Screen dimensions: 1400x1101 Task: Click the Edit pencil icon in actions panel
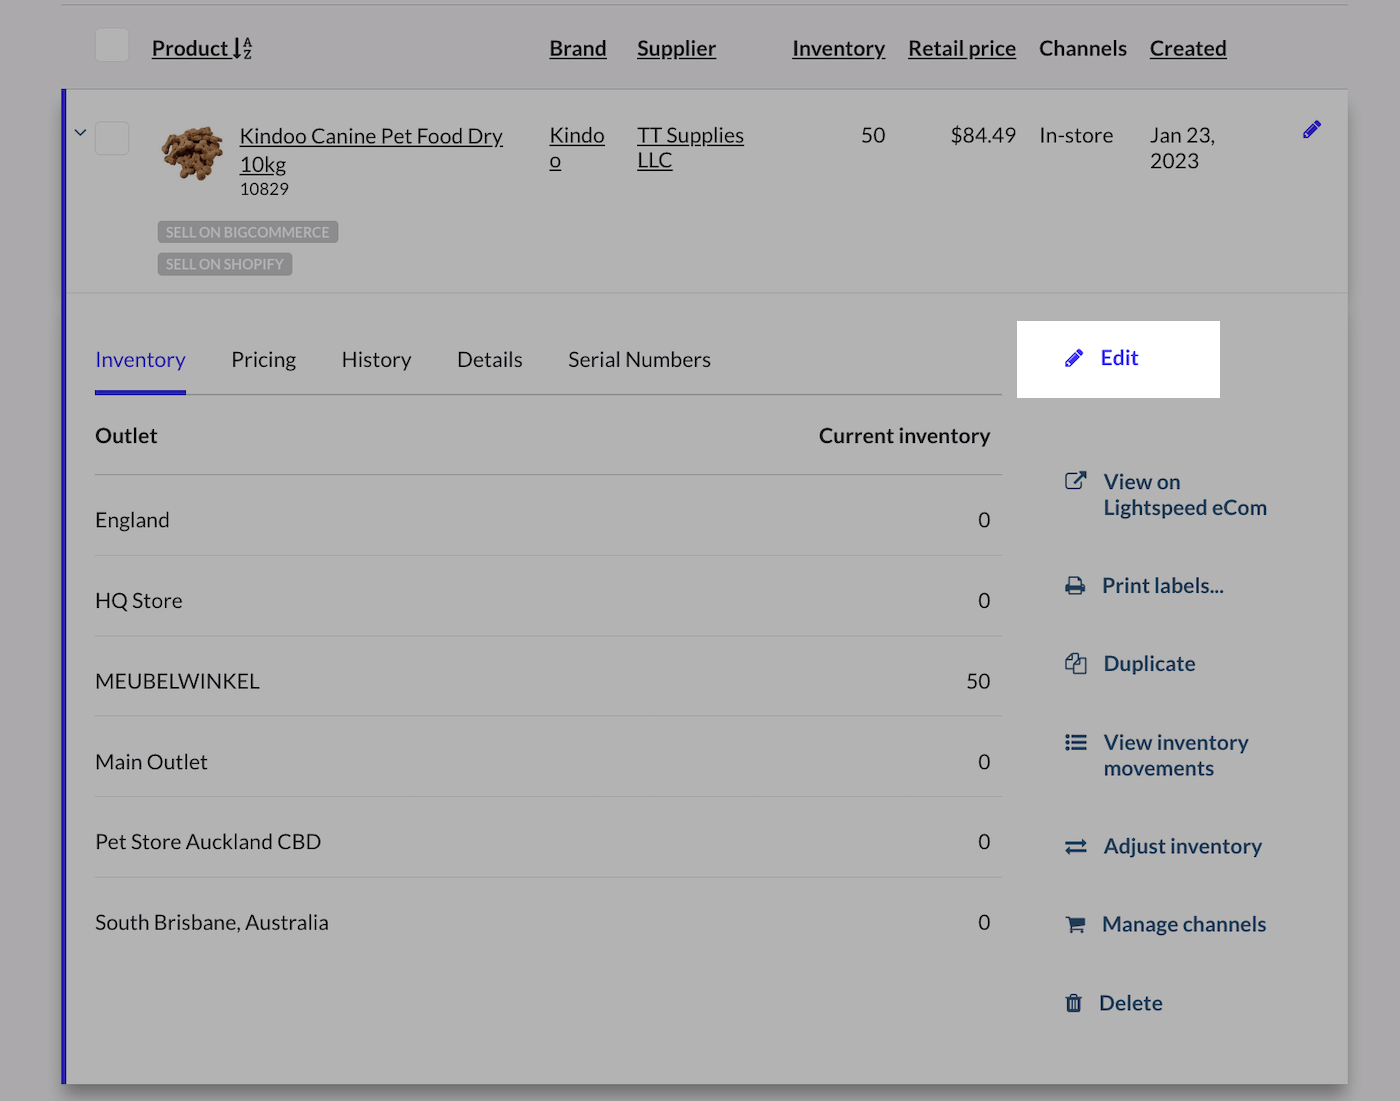(x=1074, y=358)
